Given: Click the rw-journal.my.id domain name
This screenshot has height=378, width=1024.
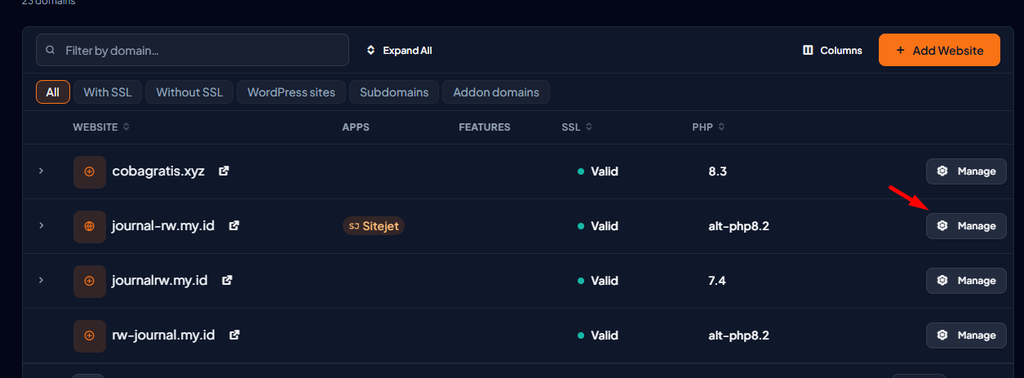Looking at the screenshot, I should tap(164, 336).
